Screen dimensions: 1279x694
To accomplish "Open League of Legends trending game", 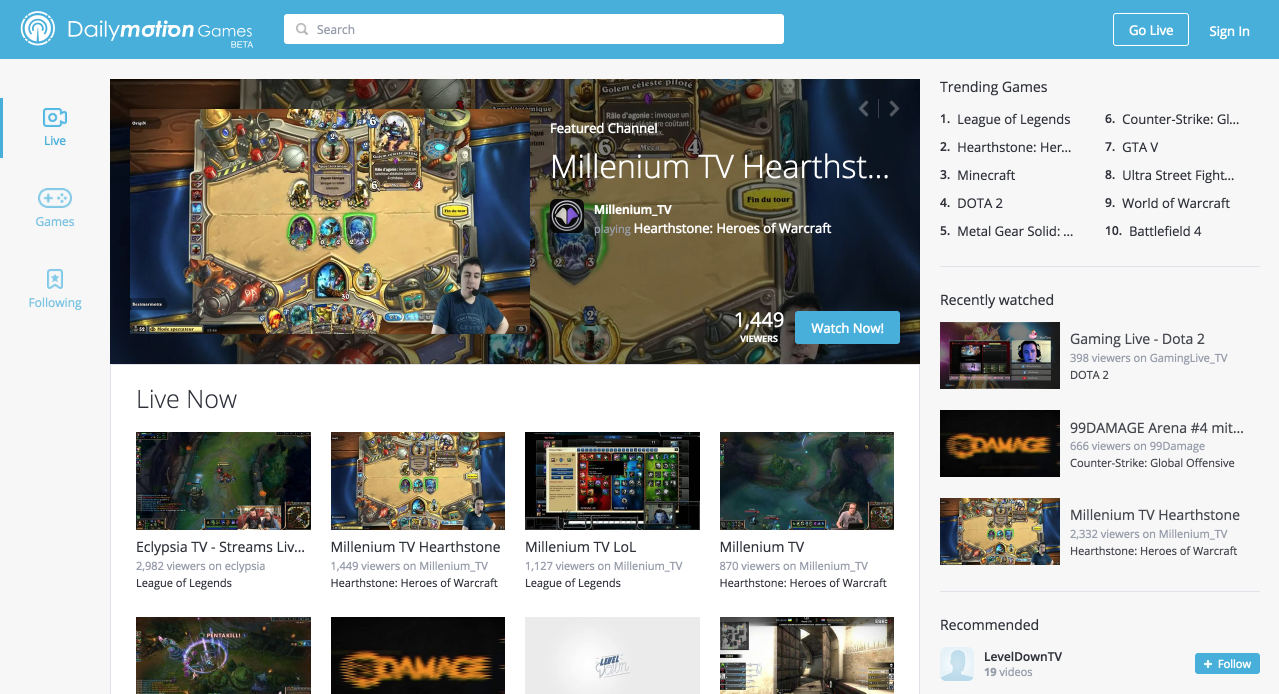I will coord(1014,119).
